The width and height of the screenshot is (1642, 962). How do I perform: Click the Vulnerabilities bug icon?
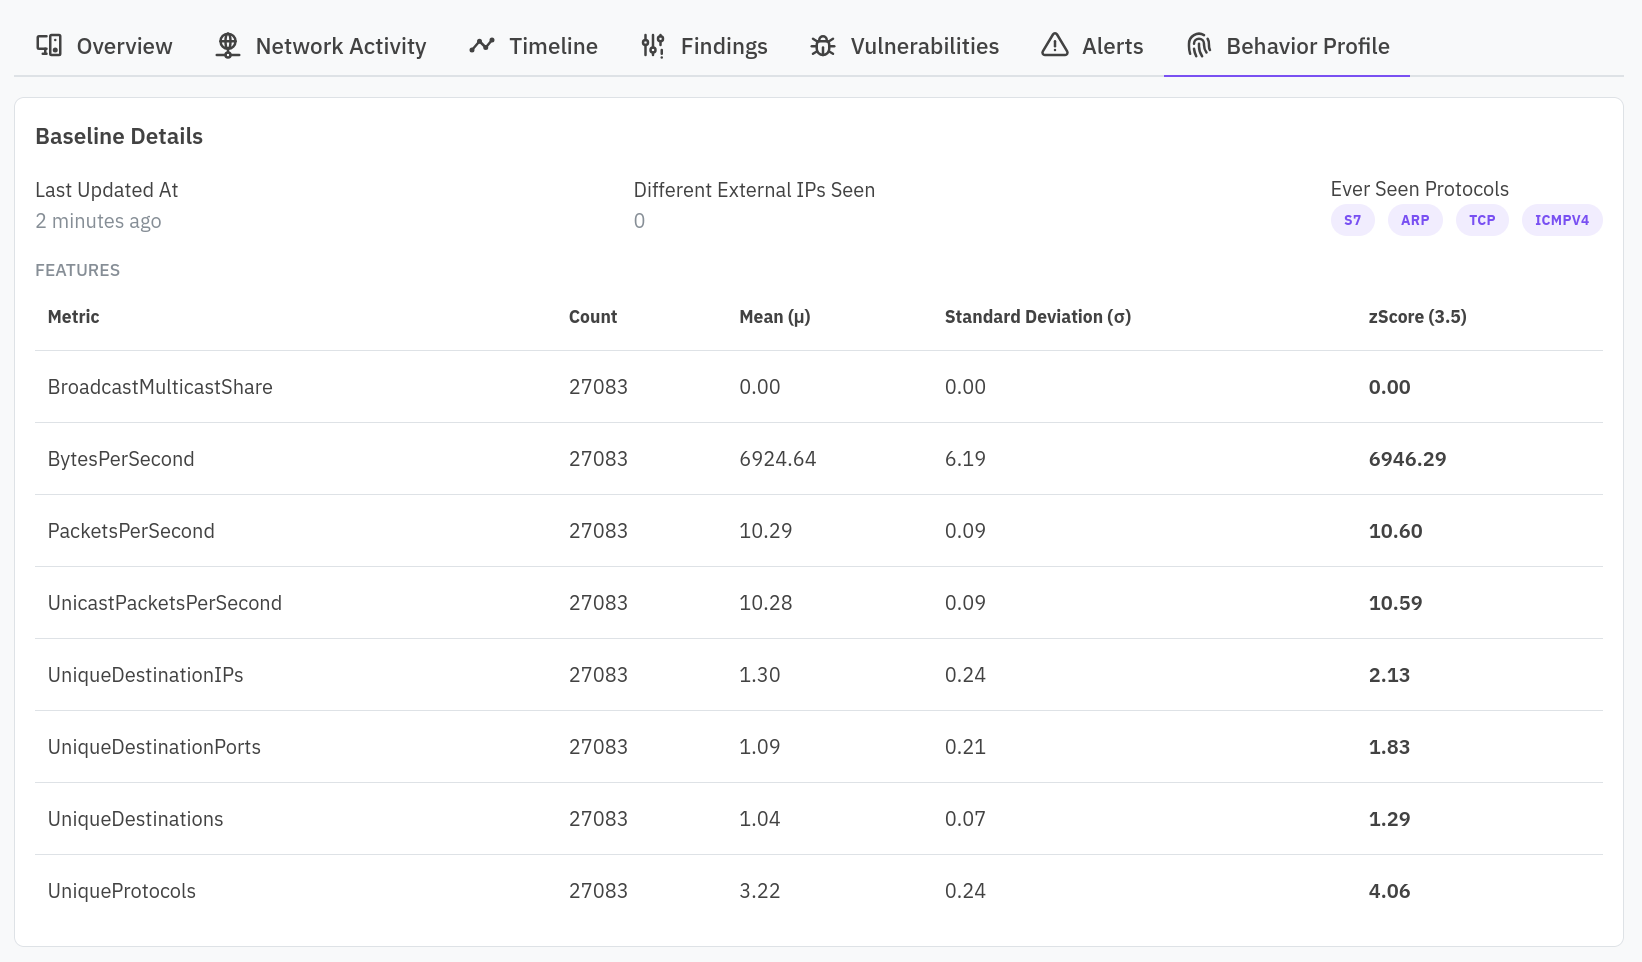[823, 46]
